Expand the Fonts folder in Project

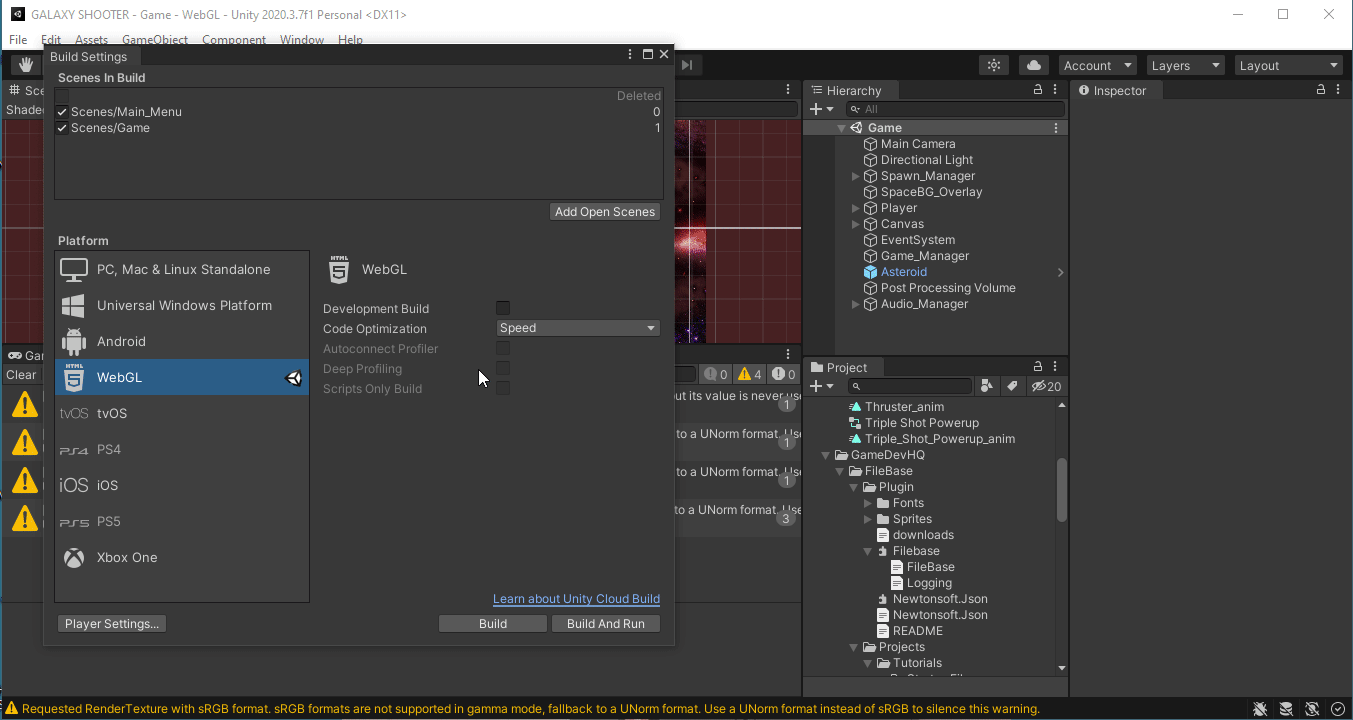[x=868, y=503]
